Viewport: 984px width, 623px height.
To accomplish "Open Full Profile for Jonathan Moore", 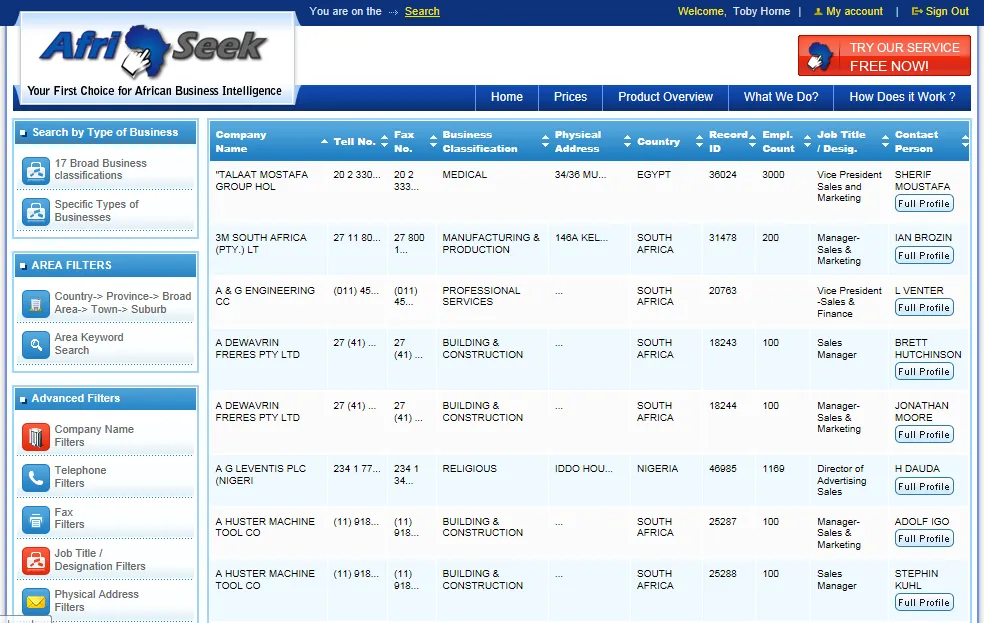I will click(x=924, y=434).
